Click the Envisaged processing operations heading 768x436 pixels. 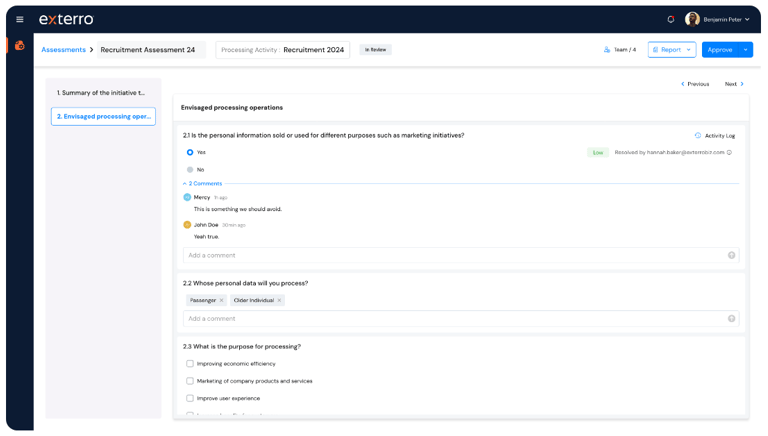(x=232, y=107)
